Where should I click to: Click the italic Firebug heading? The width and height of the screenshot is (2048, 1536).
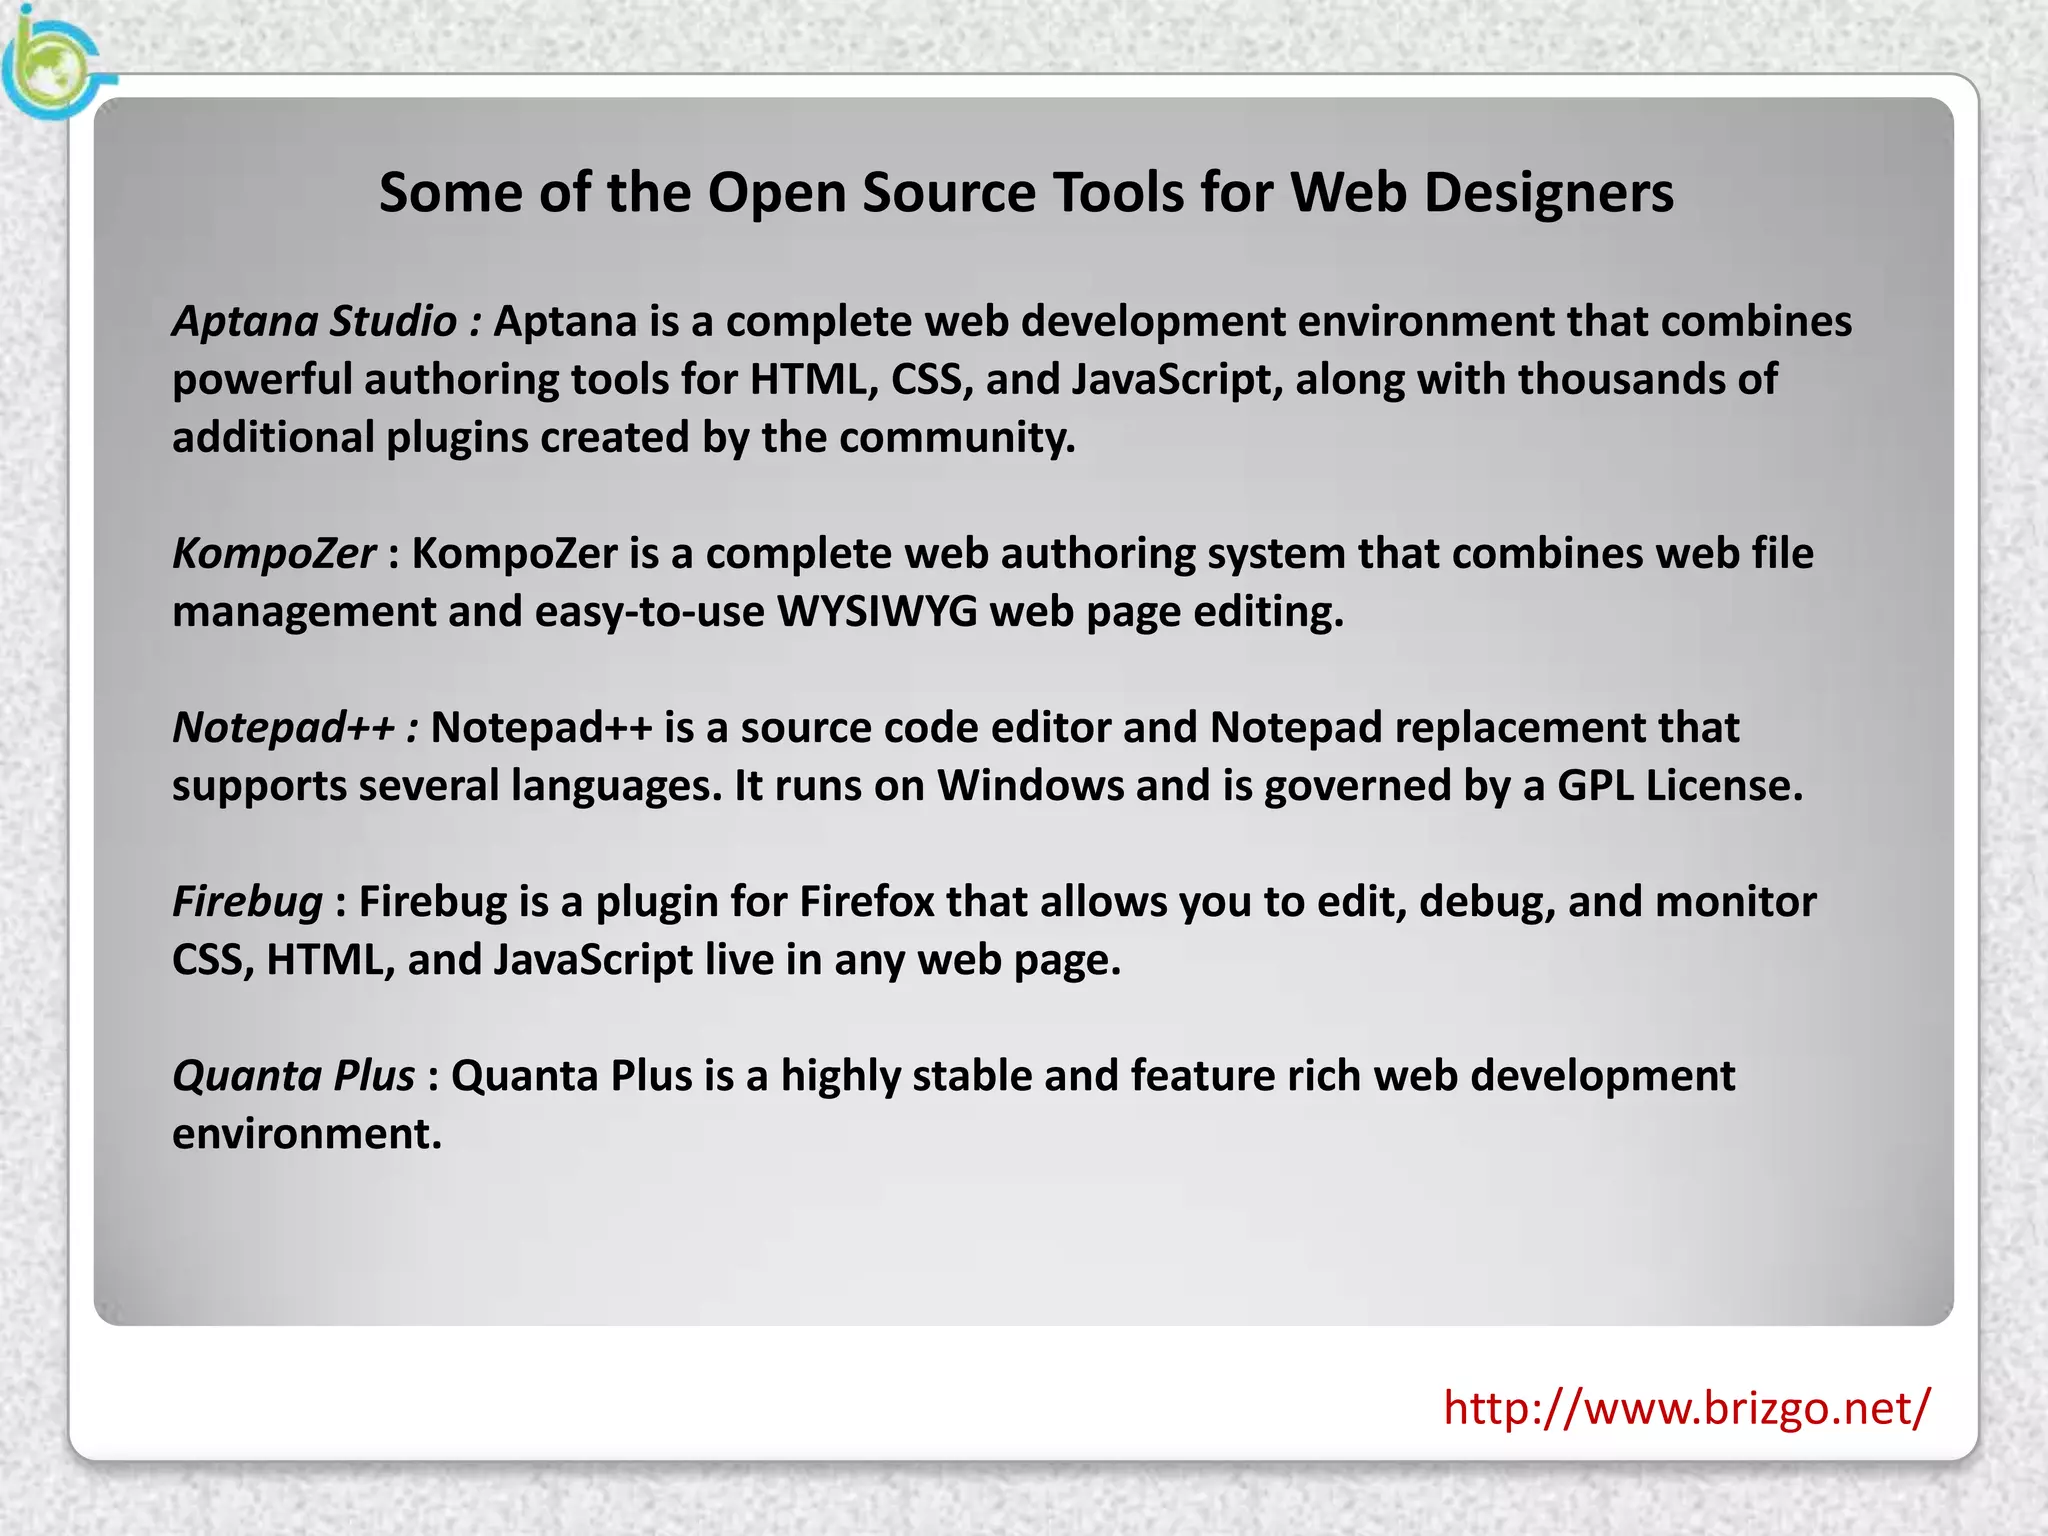pyautogui.click(x=247, y=902)
